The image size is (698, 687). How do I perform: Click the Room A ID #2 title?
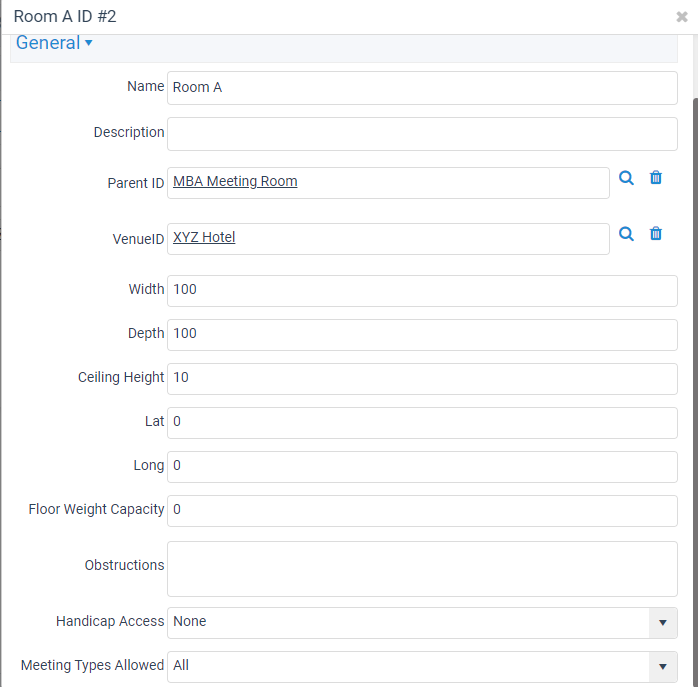point(65,16)
